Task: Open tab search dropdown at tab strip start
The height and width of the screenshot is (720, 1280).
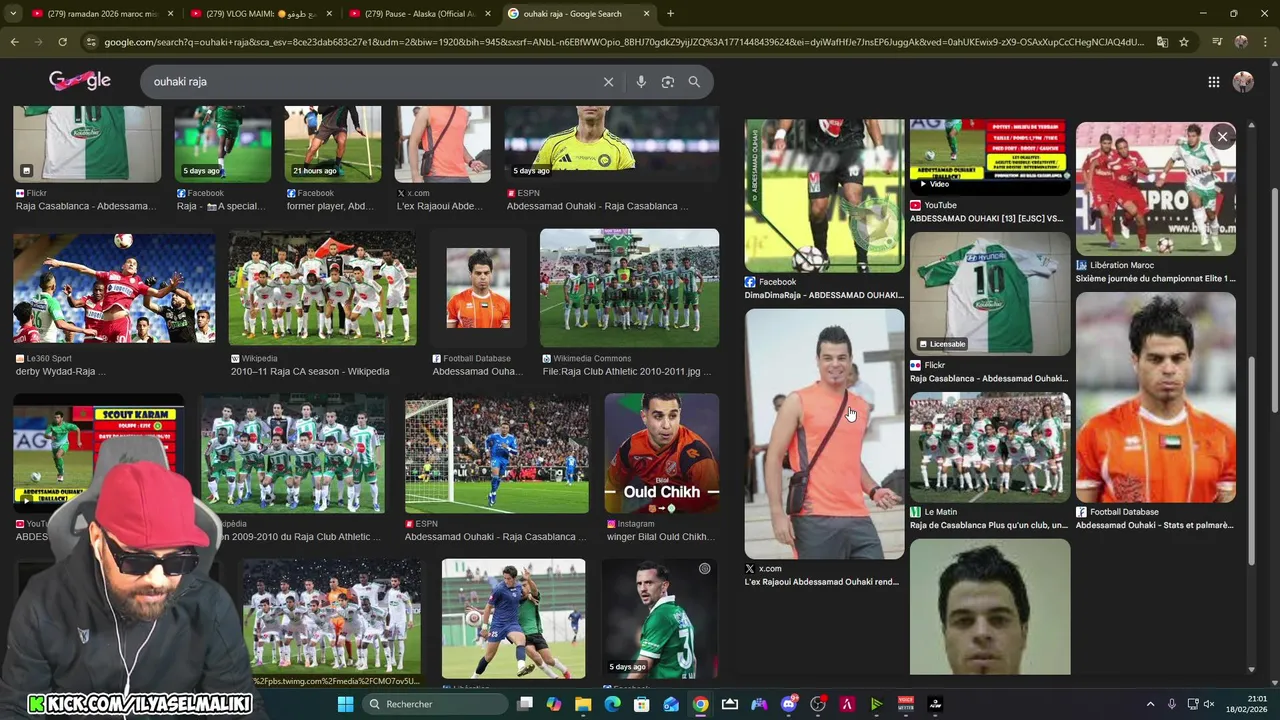Action: [12, 14]
